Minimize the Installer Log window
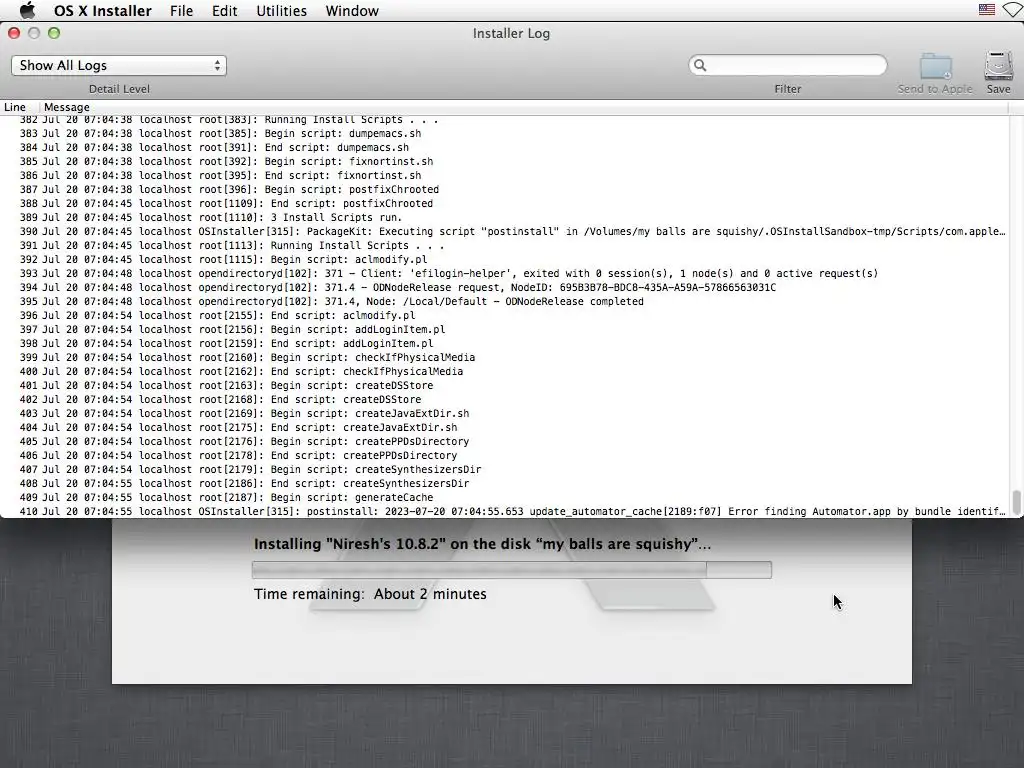This screenshot has height=768, width=1024. (34, 33)
